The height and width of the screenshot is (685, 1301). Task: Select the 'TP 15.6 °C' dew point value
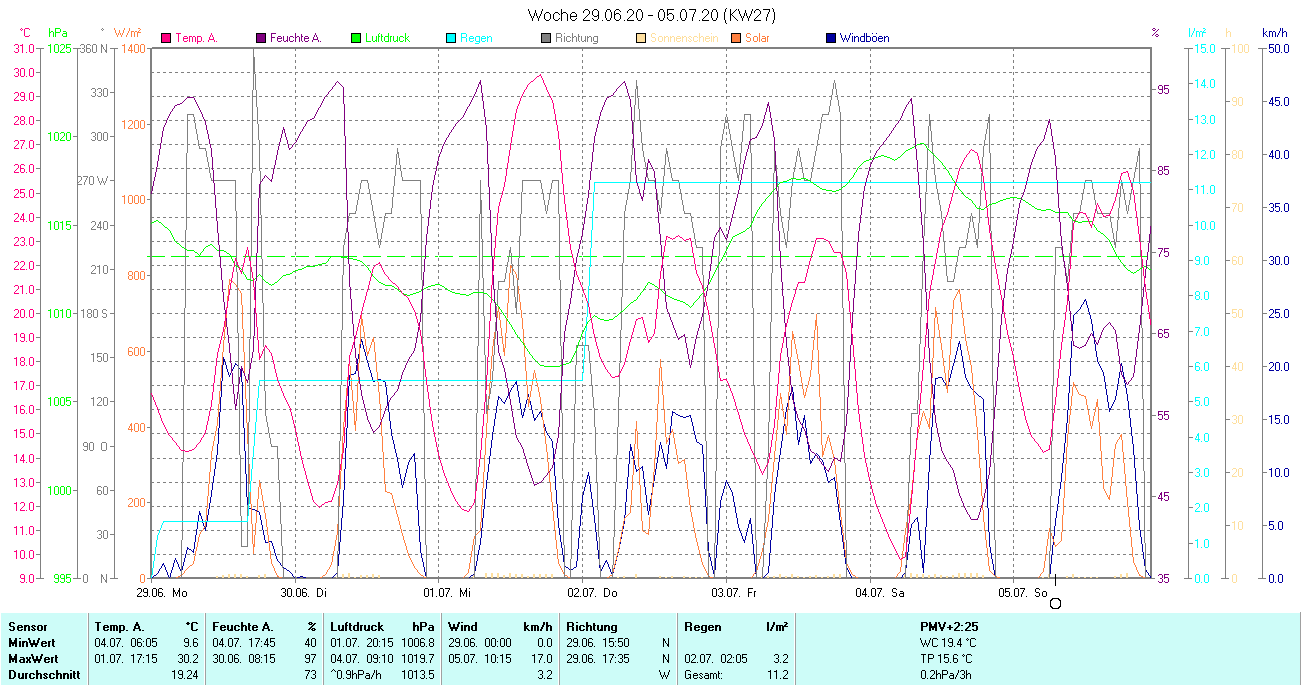(947, 658)
